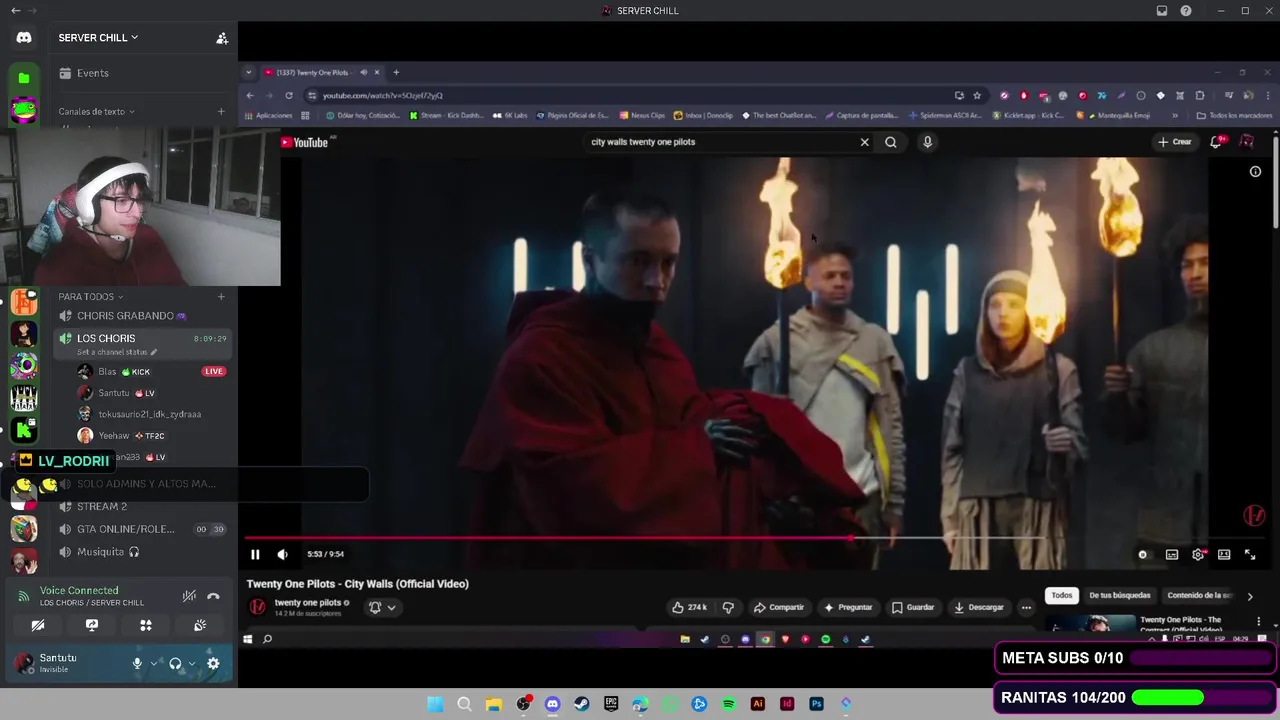Collapse the Canales de texto category
The width and height of the screenshot is (1280, 720).
[x=96, y=111]
